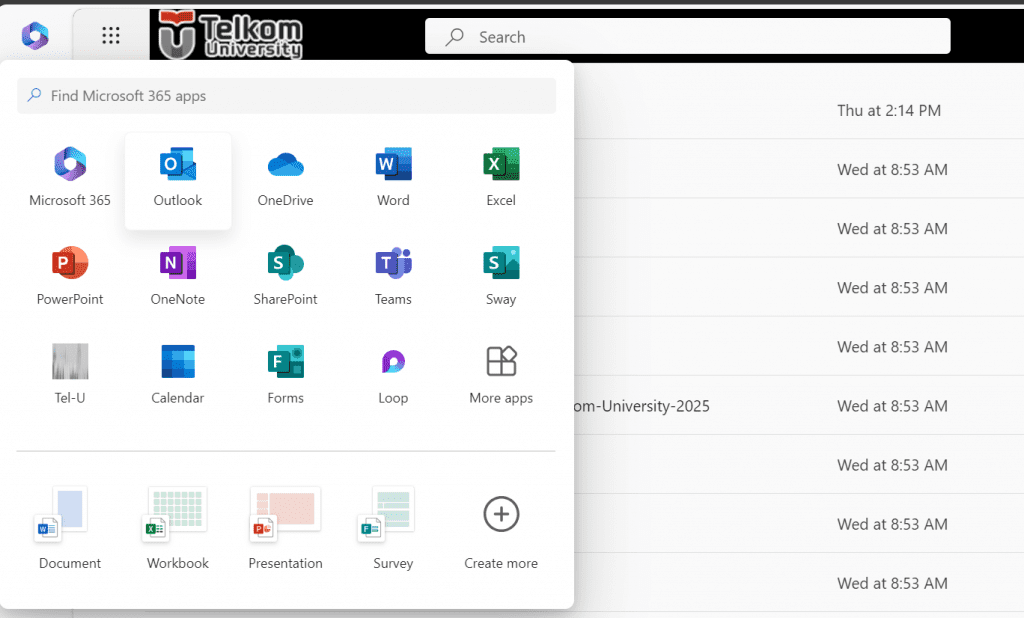Close the app launcher waffle menu
Screen dimensions: 1024x618
point(111,35)
